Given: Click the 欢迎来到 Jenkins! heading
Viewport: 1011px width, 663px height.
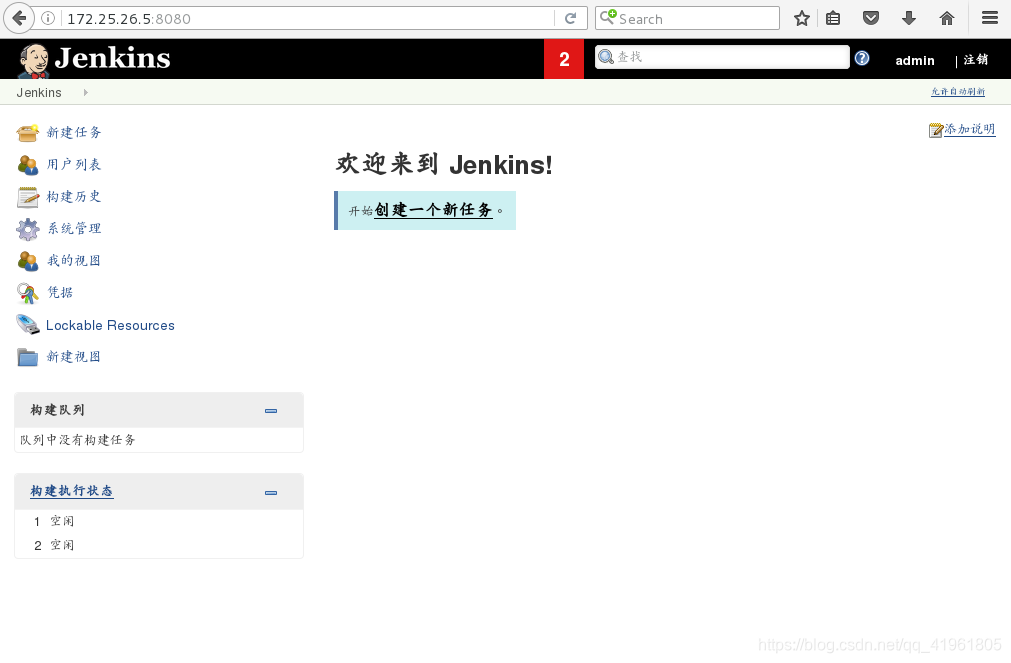Looking at the screenshot, I should 444,164.
